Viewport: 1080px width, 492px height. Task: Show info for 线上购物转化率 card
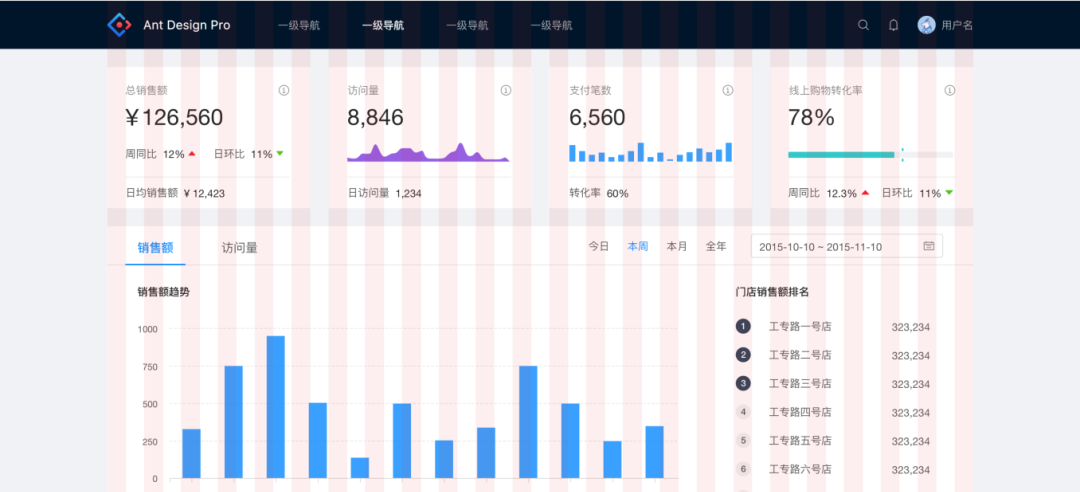pyautogui.click(x=950, y=90)
